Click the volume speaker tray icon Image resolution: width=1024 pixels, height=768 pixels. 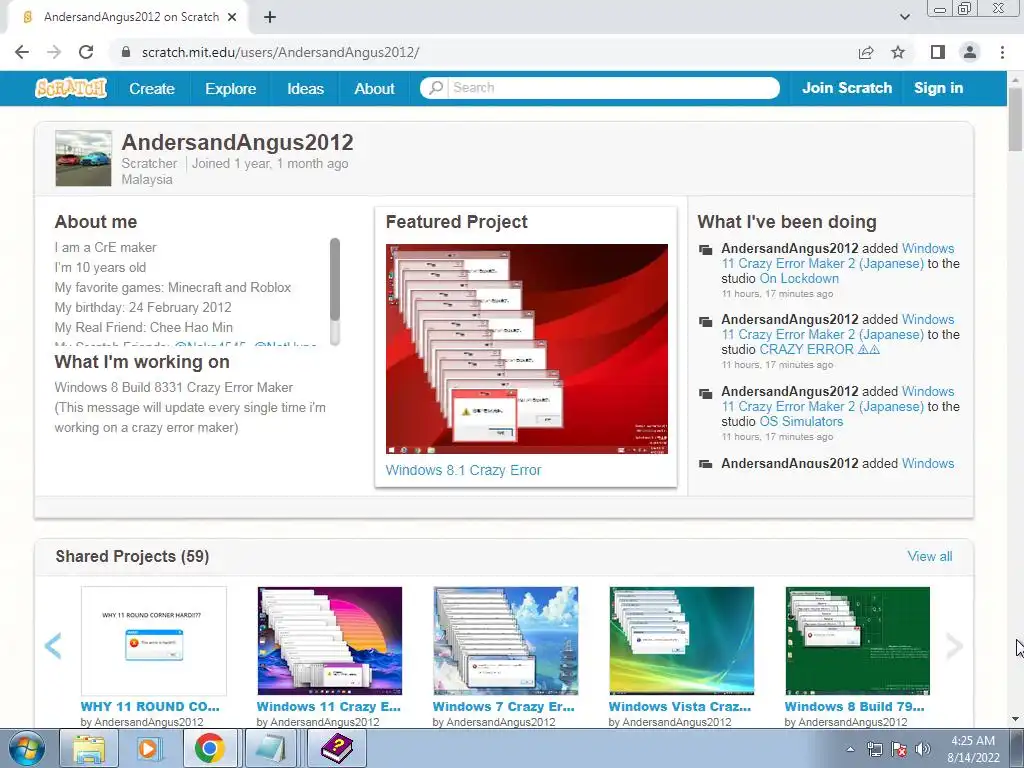point(923,749)
